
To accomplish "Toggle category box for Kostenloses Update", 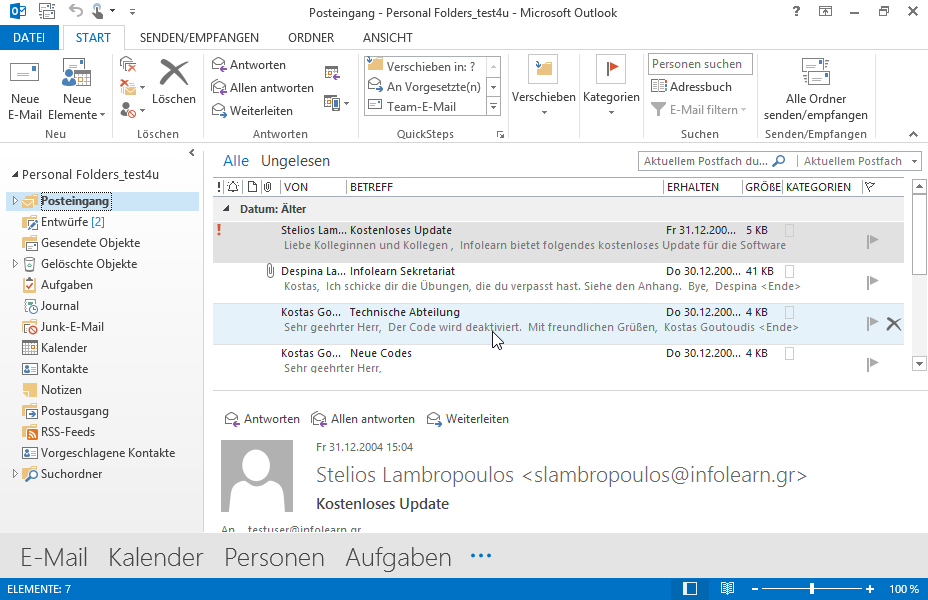I will coord(789,230).
